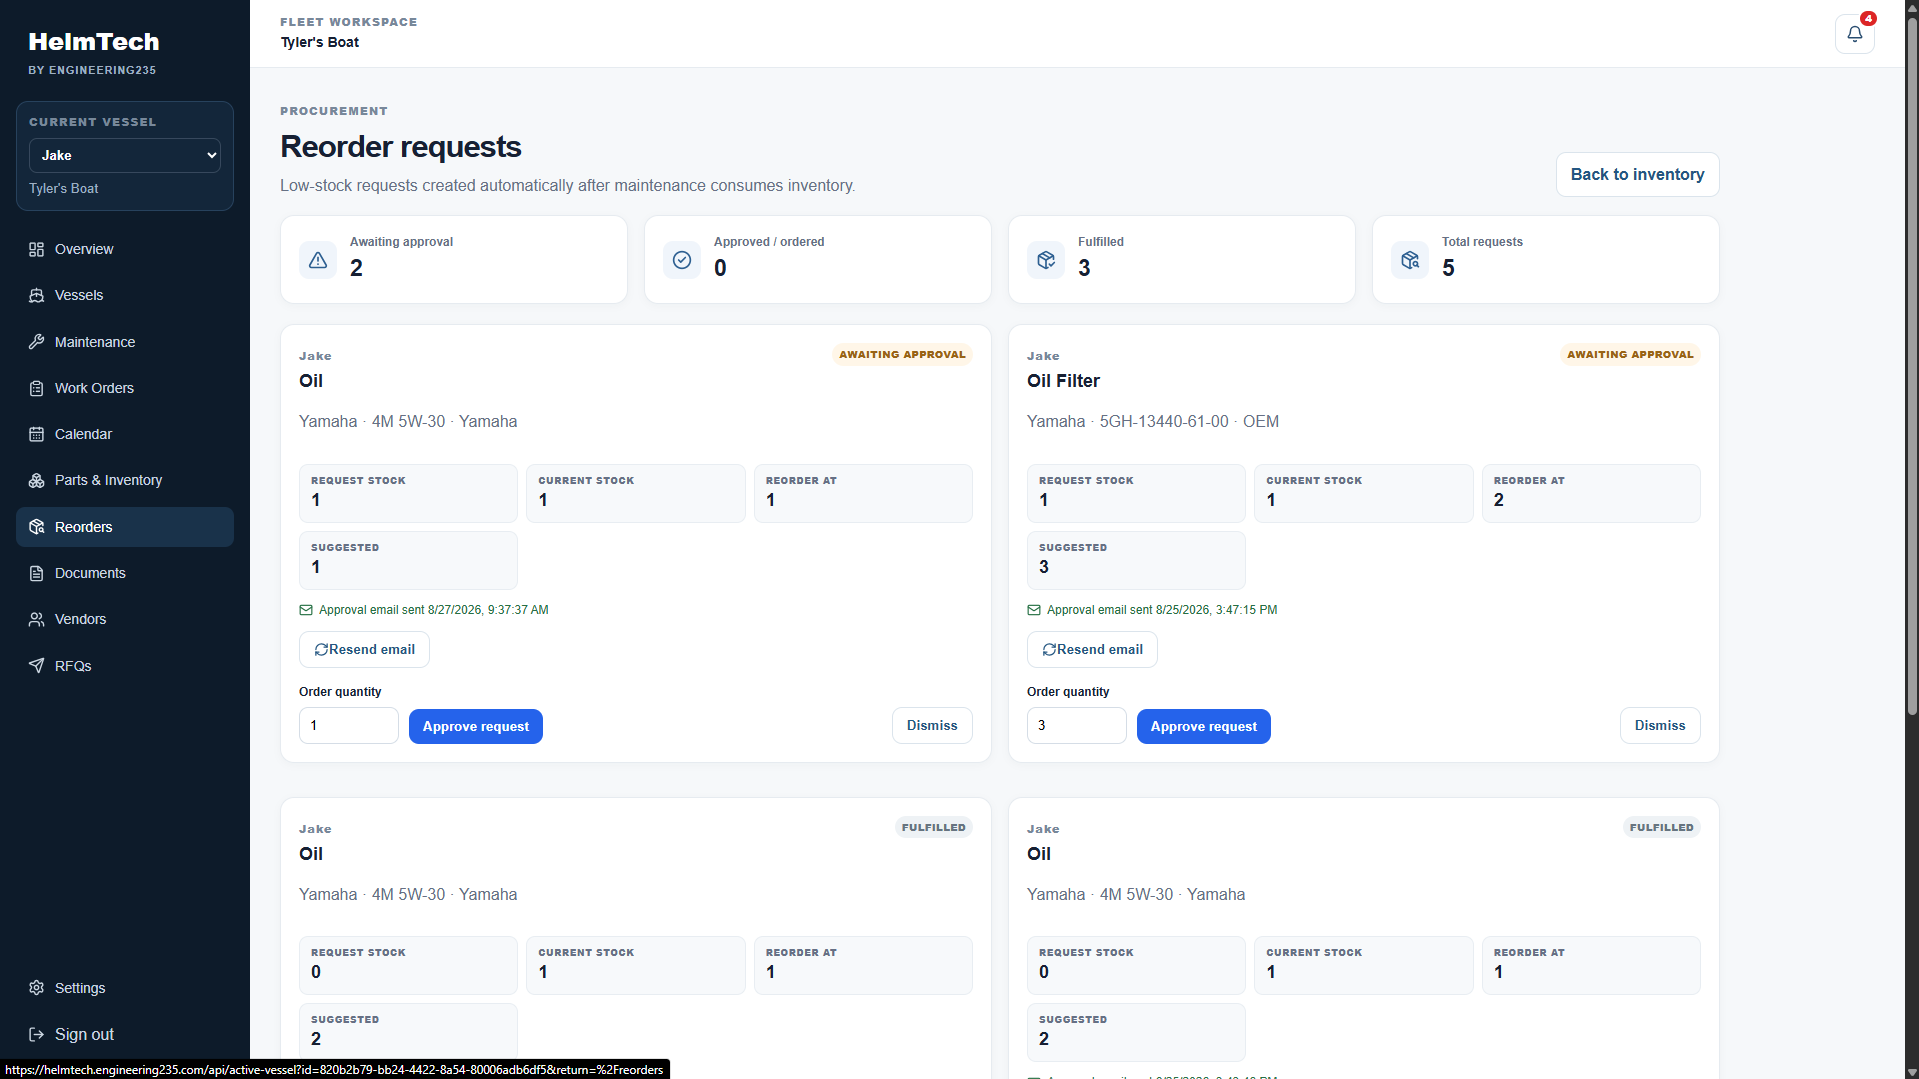Image resolution: width=1919 pixels, height=1079 pixels.
Task: Open the current vessel dropdown showing Jake
Action: point(125,155)
